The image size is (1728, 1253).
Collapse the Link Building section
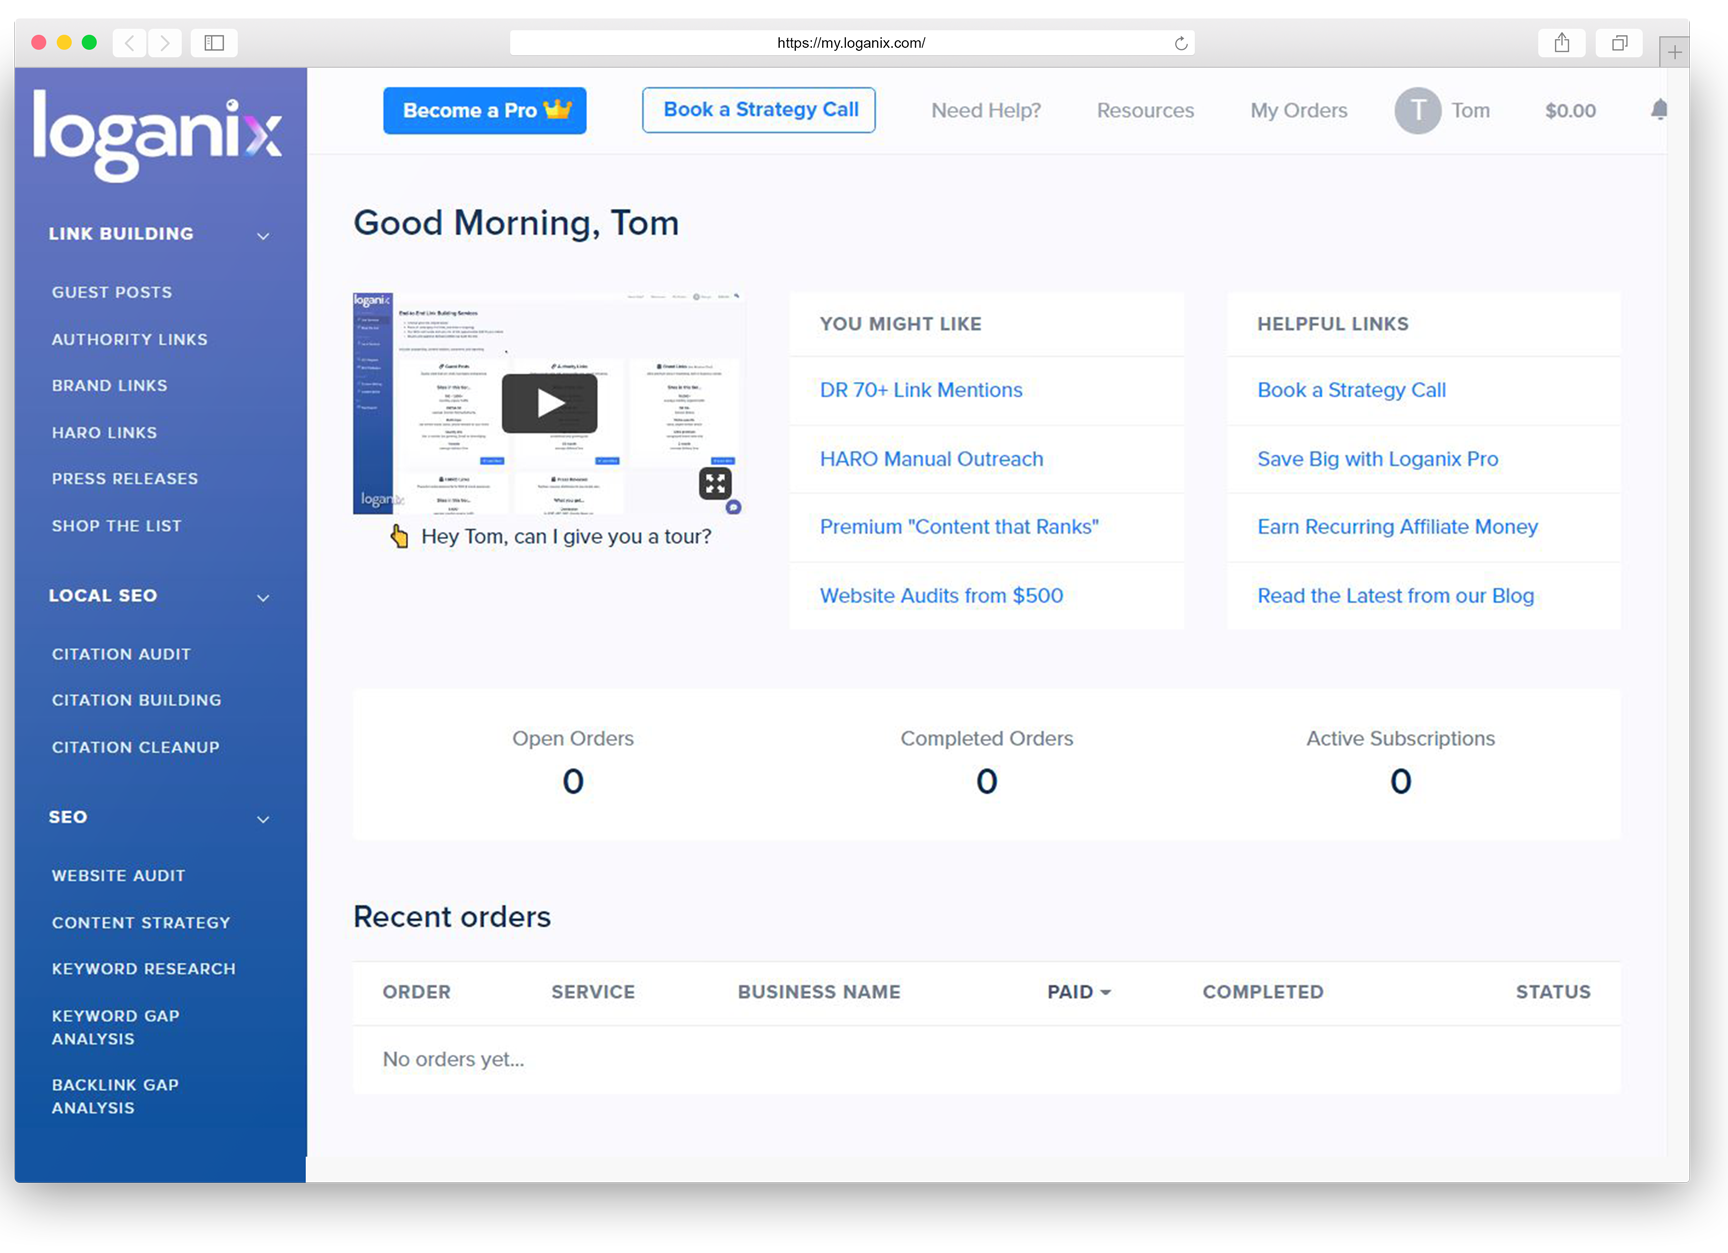[x=263, y=236]
